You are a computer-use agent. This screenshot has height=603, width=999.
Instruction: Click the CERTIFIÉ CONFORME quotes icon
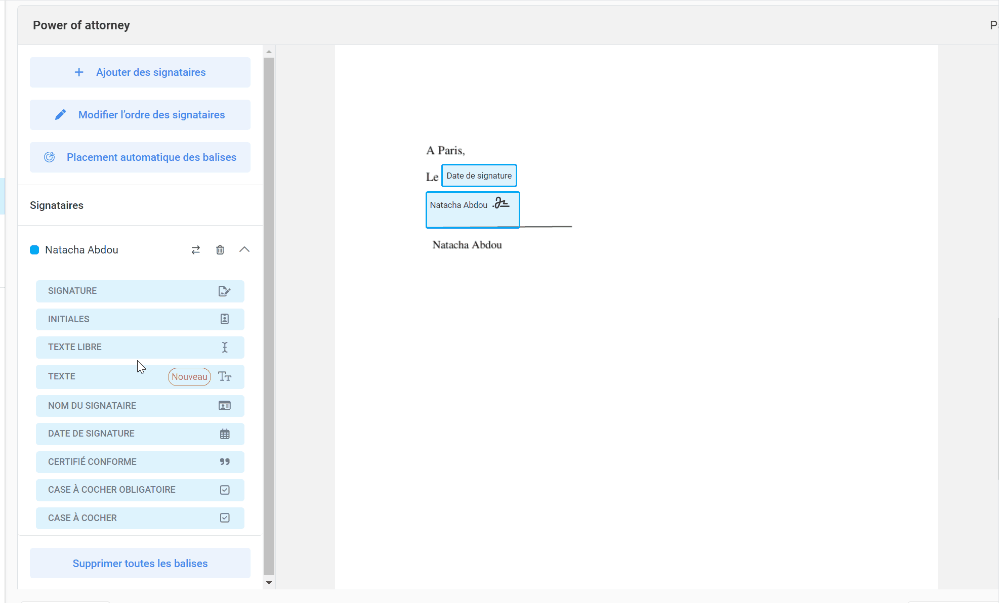[225, 462]
